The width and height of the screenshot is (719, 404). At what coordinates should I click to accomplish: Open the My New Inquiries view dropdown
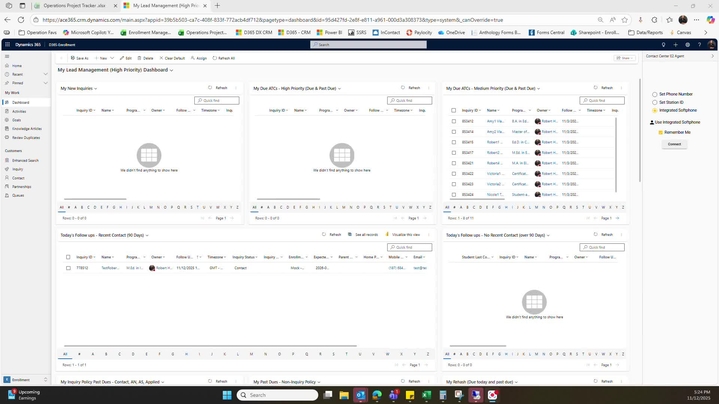(95, 88)
